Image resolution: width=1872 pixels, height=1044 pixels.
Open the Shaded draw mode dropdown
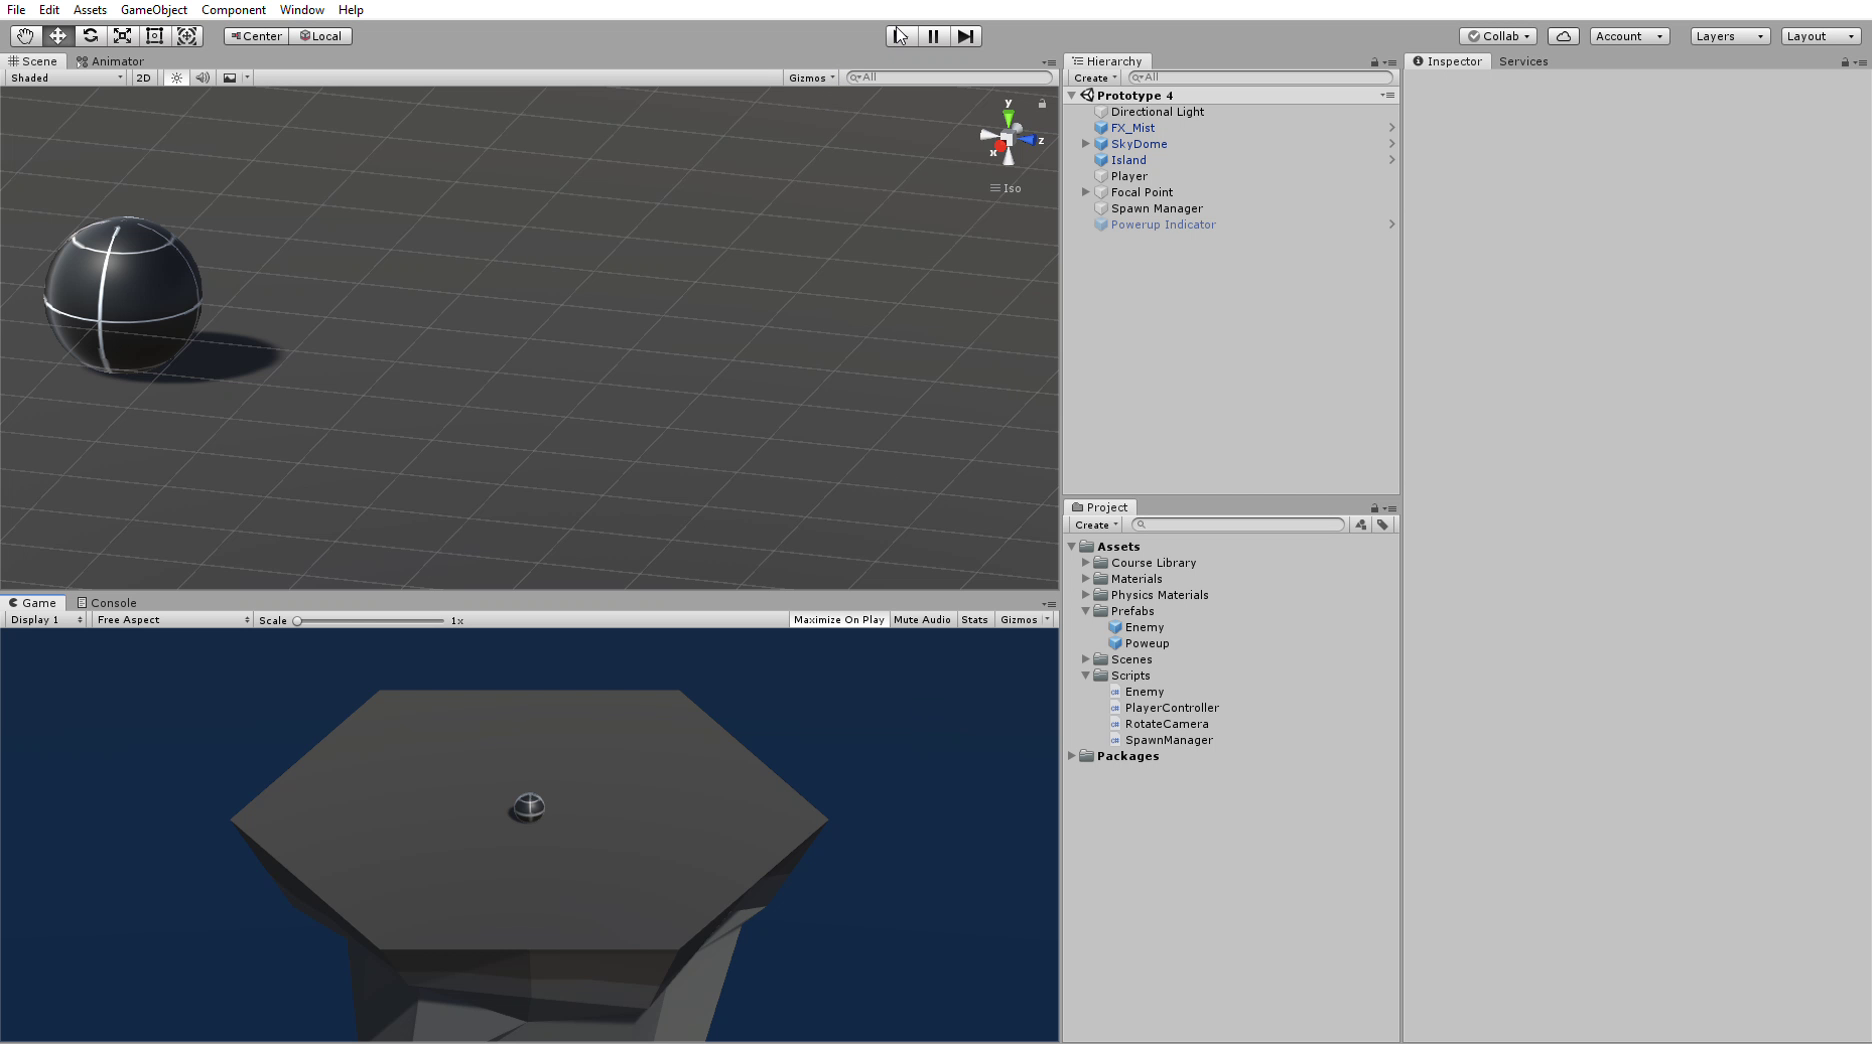pos(66,78)
